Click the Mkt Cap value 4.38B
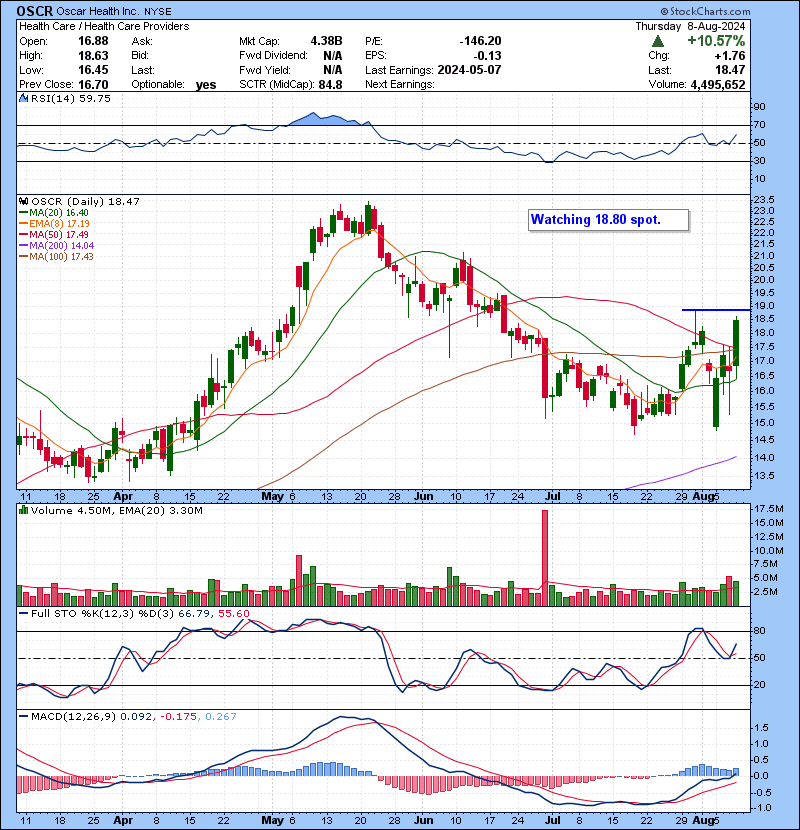Viewport: 800px width, 830px height. point(326,41)
